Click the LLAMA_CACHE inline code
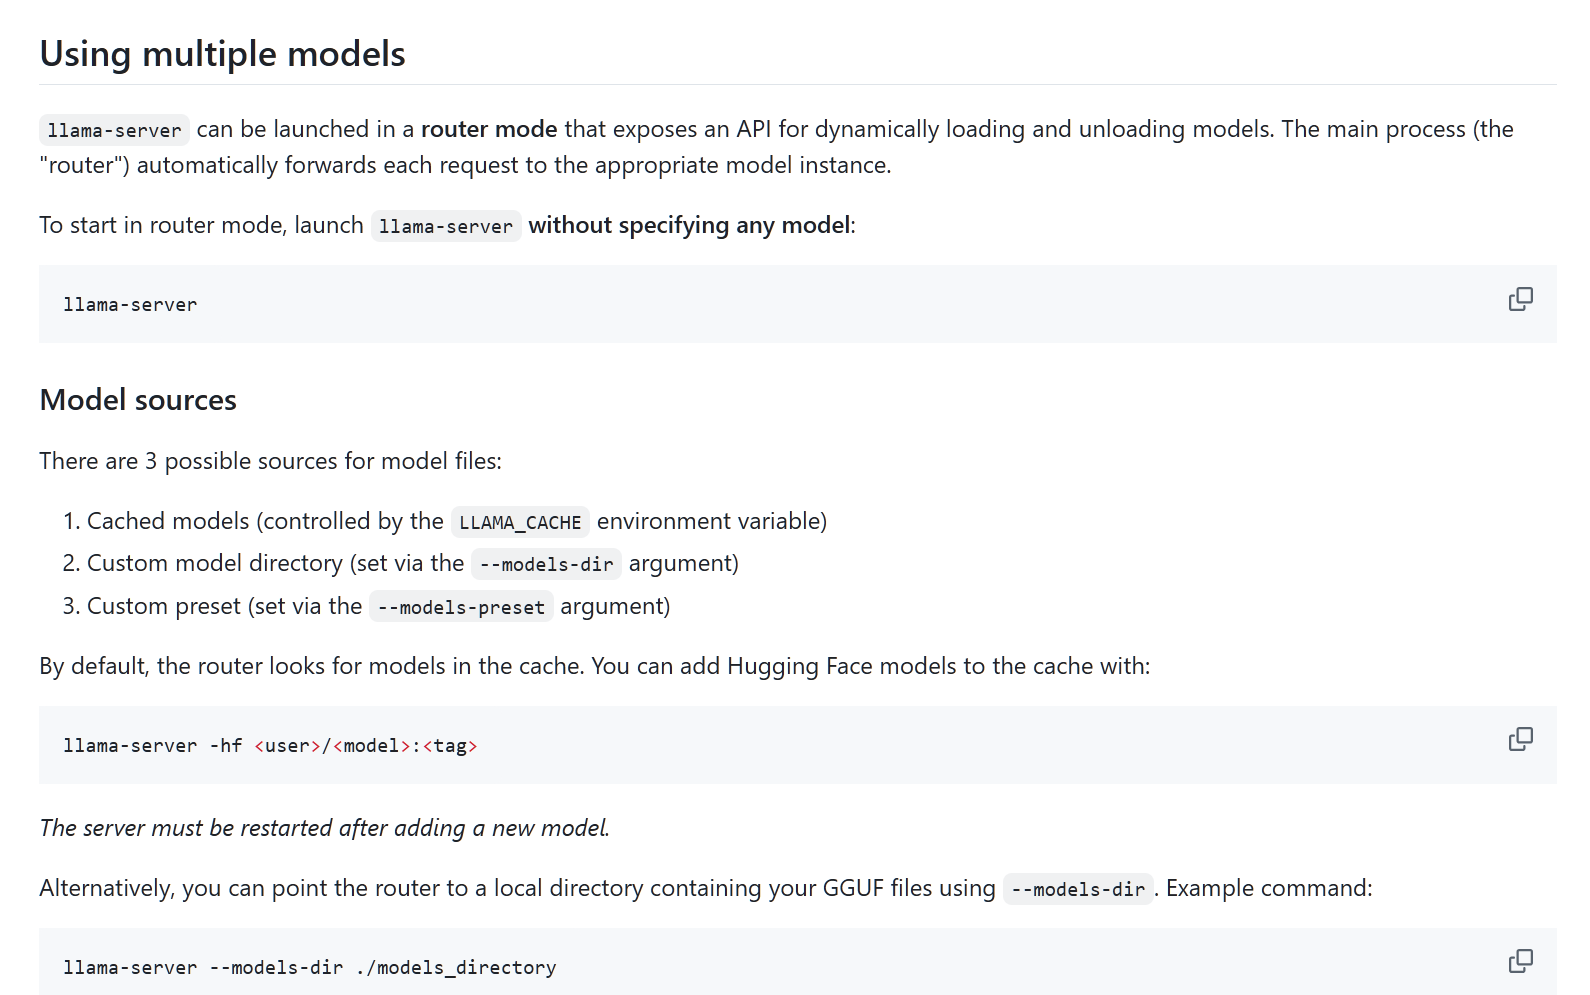This screenshot has height=995, width=1590. [520, 522]
